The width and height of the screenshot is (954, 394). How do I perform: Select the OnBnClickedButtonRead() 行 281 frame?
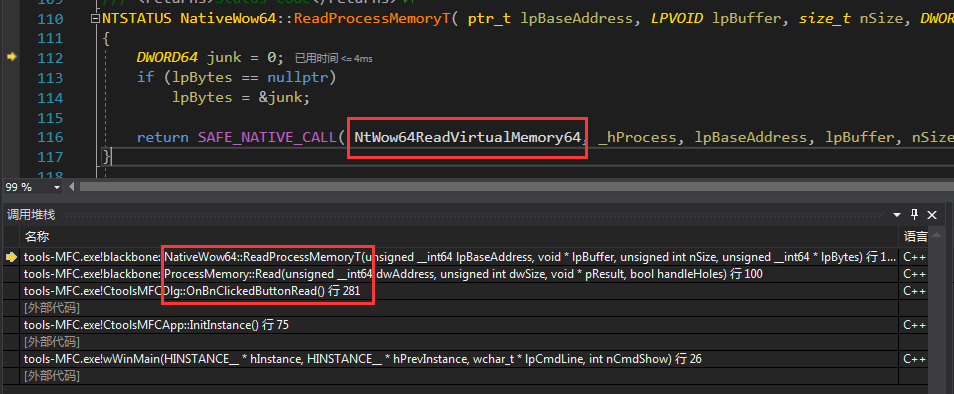coord(459,291)
